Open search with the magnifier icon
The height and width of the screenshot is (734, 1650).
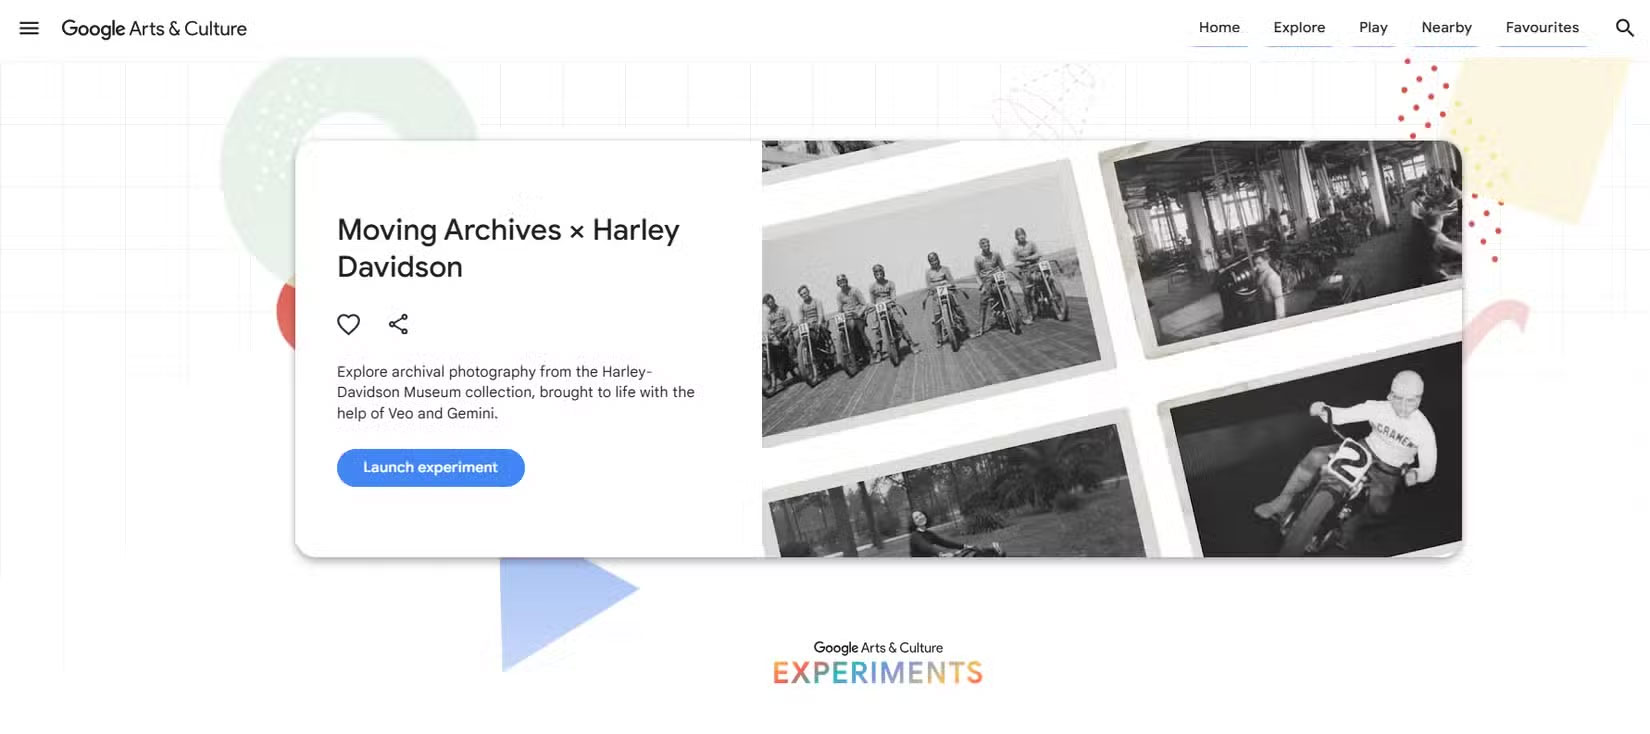pos(1625,28)
